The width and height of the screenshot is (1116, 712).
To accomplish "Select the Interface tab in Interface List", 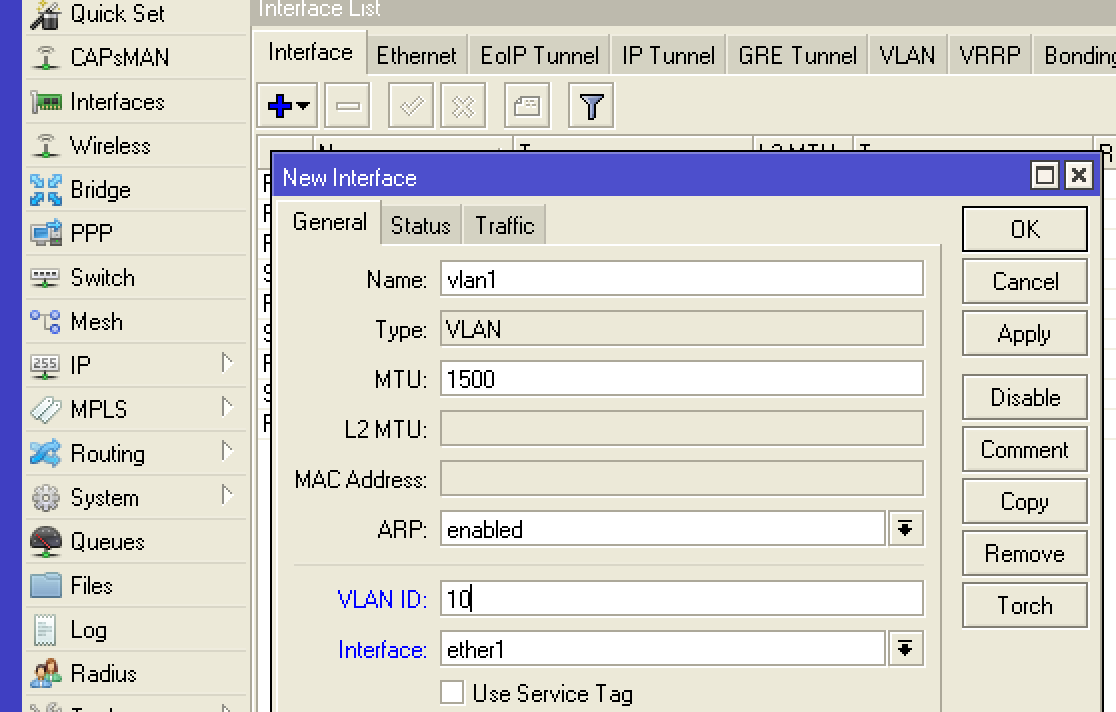I will pyautogui.click(x=310, y=53).
